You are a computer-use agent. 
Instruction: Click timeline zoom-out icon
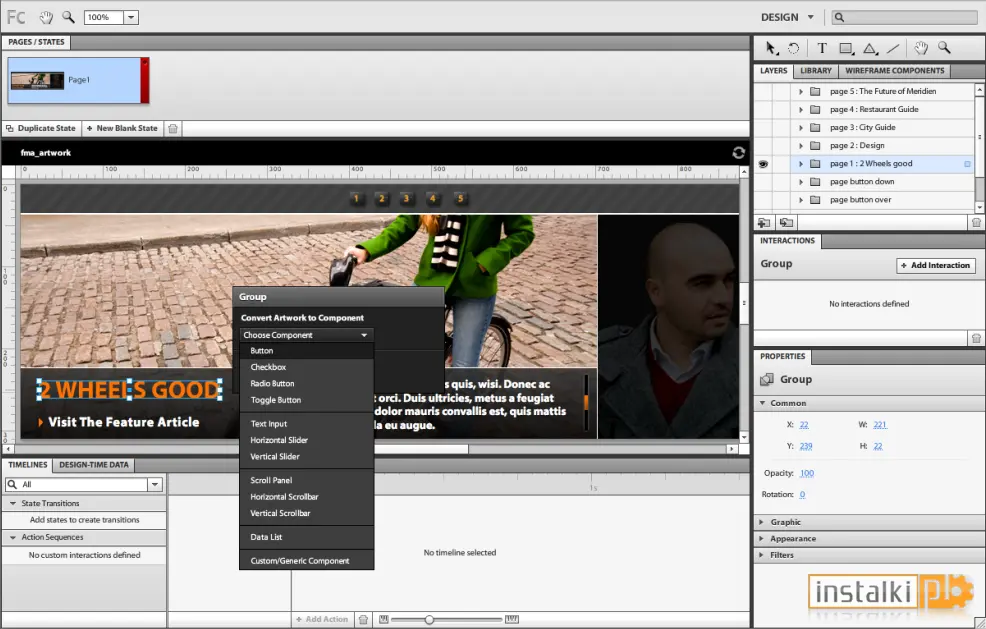pyautogui.click(x=384, y=620)
